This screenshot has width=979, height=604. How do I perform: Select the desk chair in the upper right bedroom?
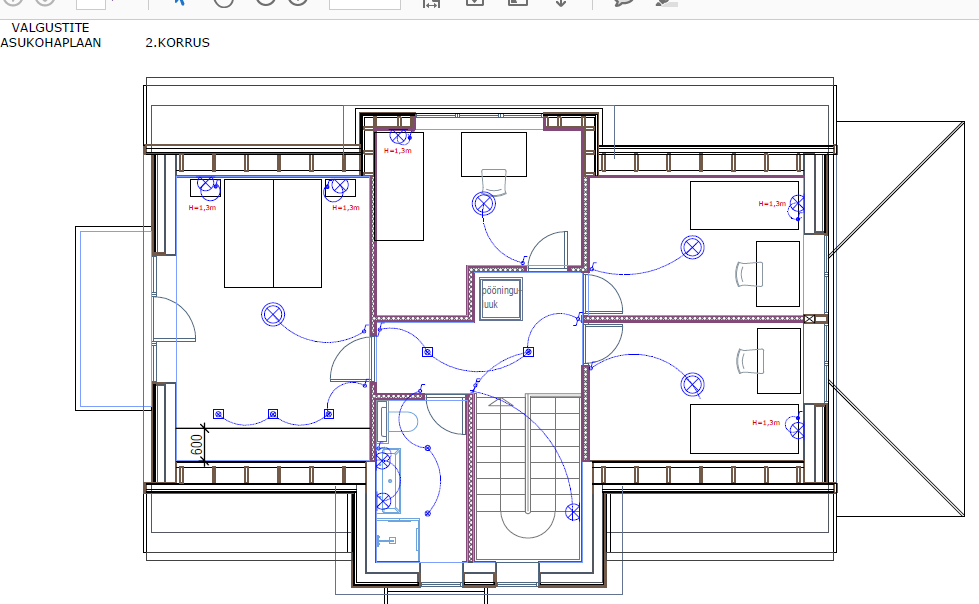747,273
